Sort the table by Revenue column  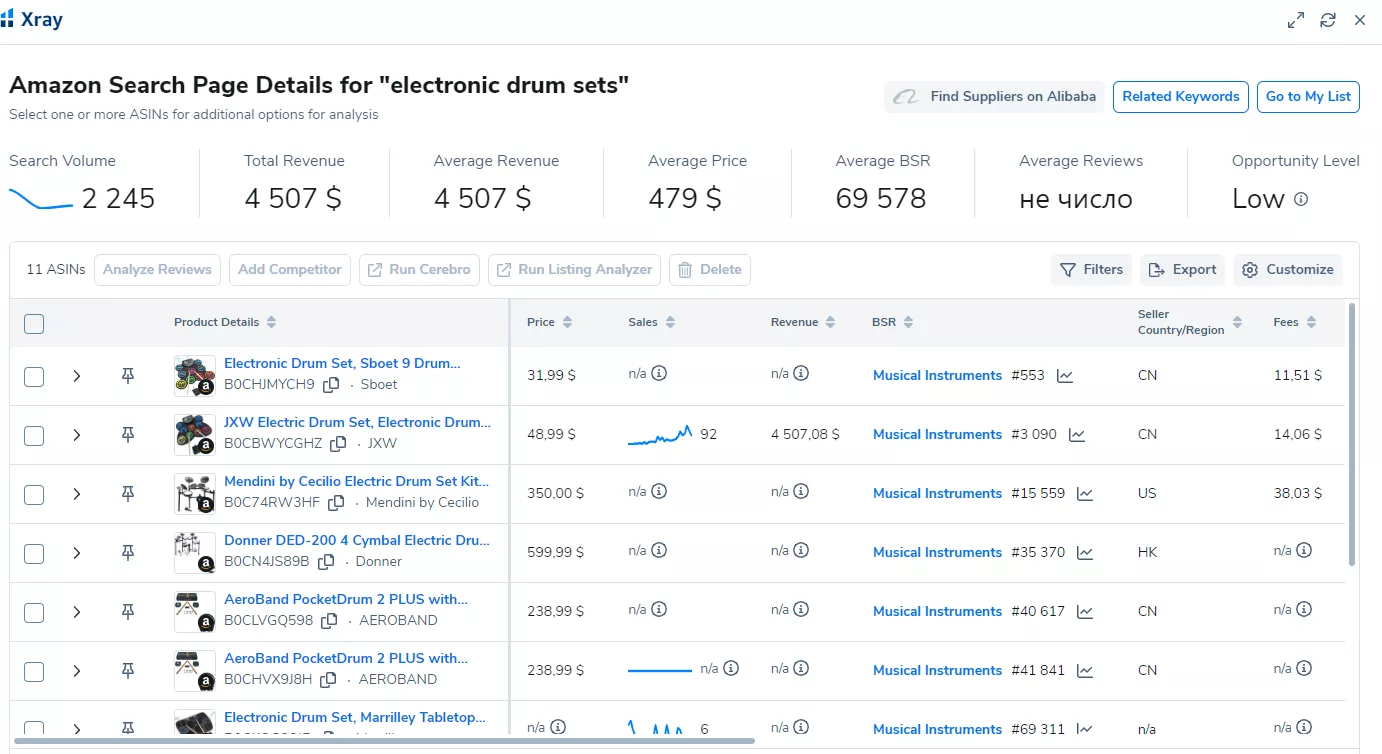[802, 322]
